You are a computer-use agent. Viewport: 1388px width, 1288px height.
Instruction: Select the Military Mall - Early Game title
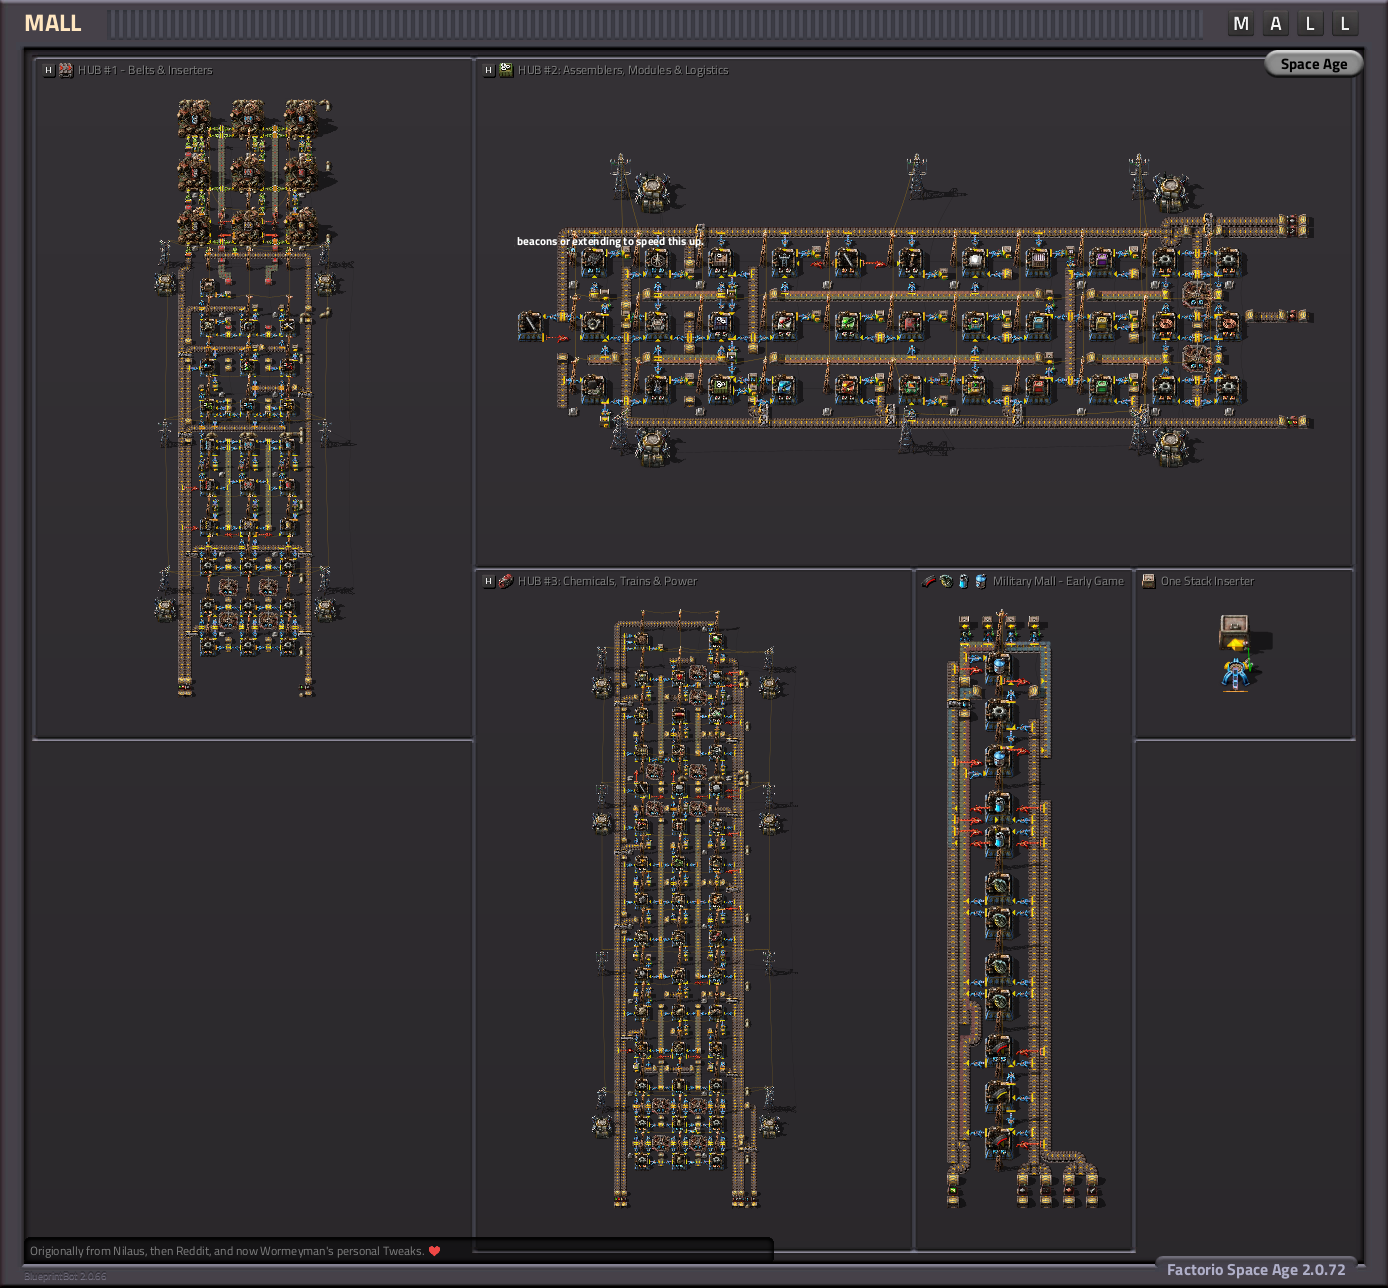(x=1057, y=581)
